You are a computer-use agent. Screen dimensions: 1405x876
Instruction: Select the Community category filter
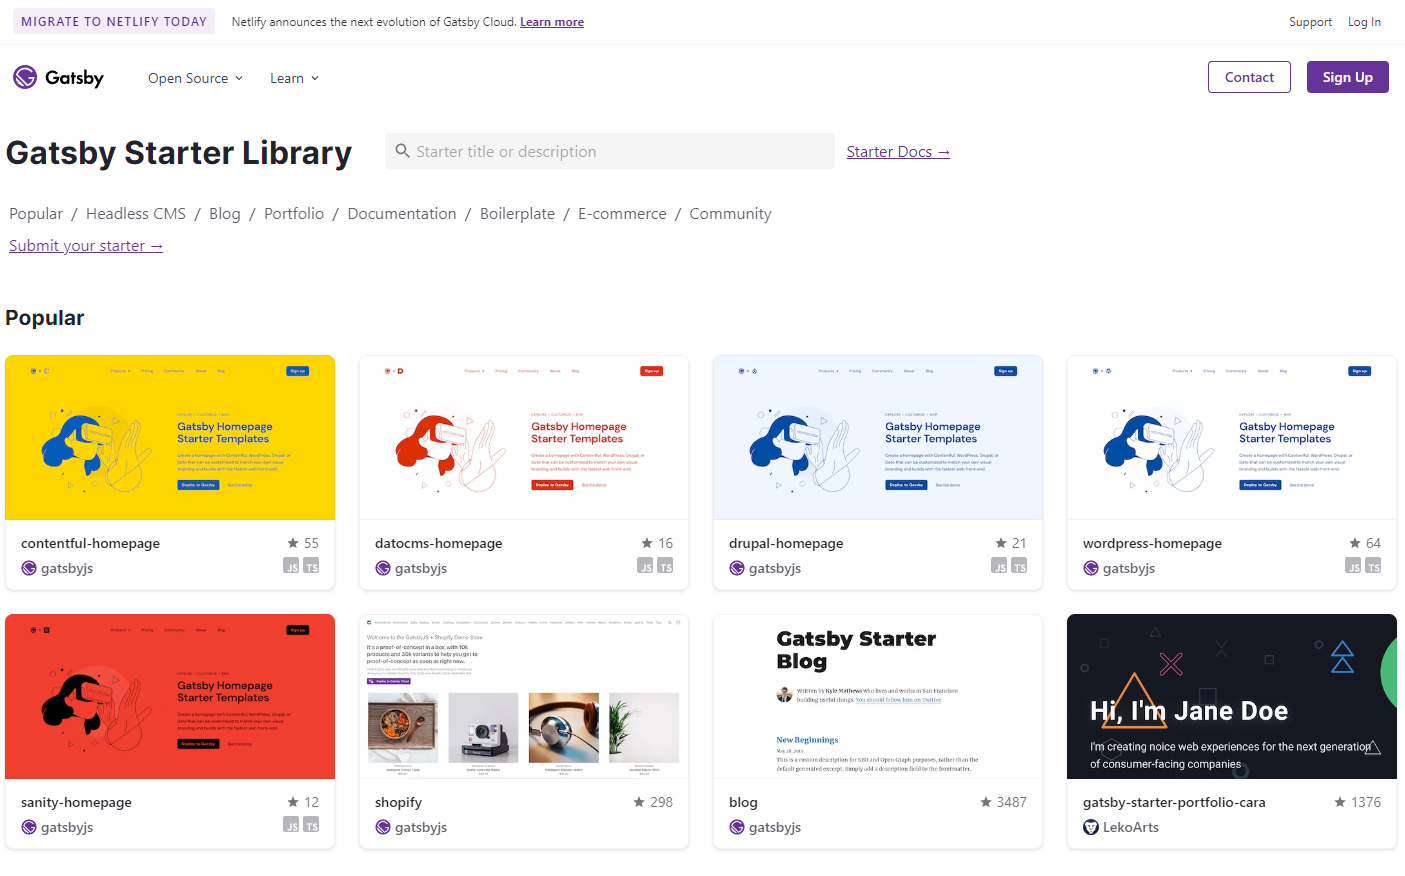(730, 213)
